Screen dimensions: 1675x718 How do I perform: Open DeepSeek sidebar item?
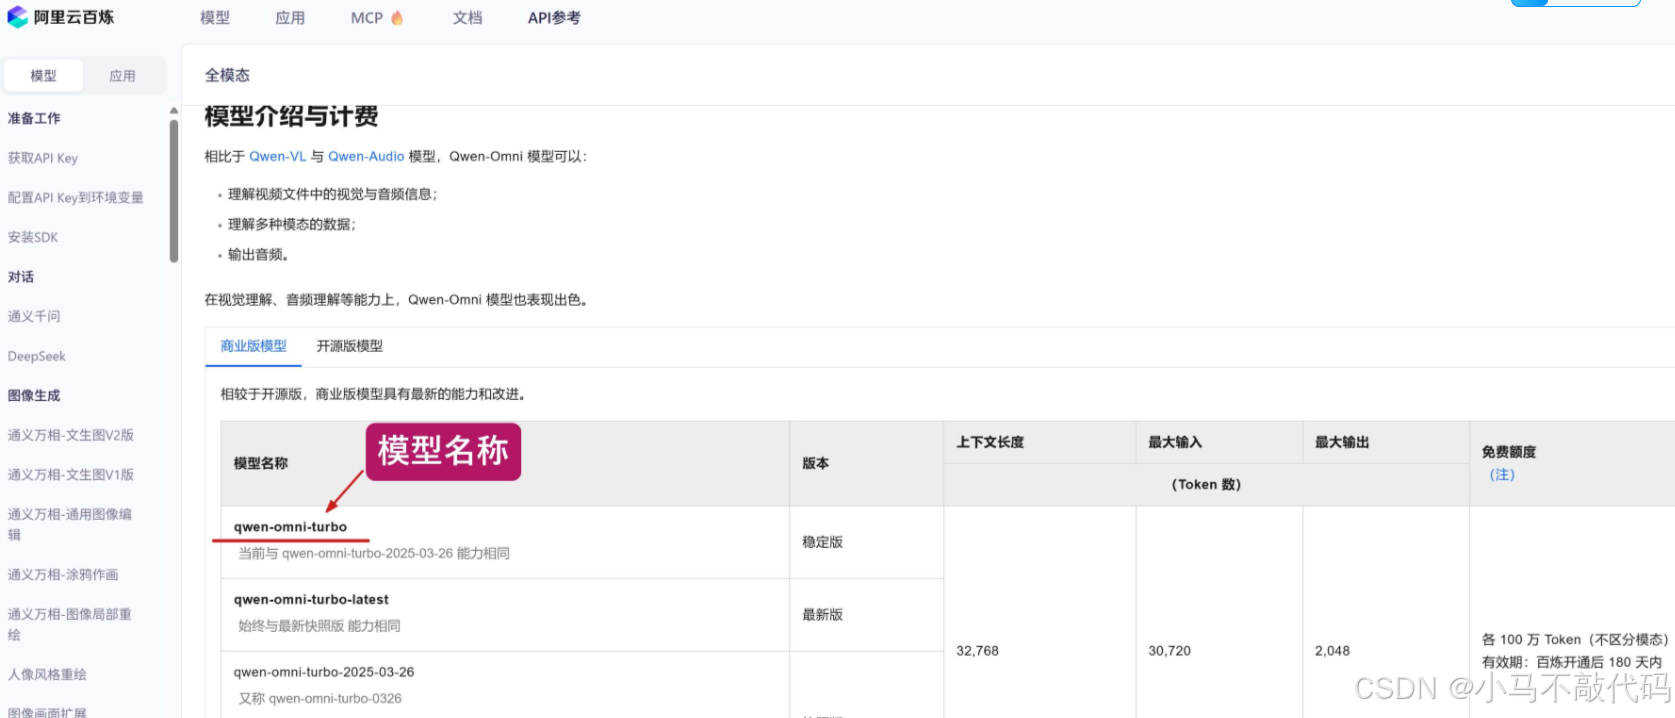point(37,357)
